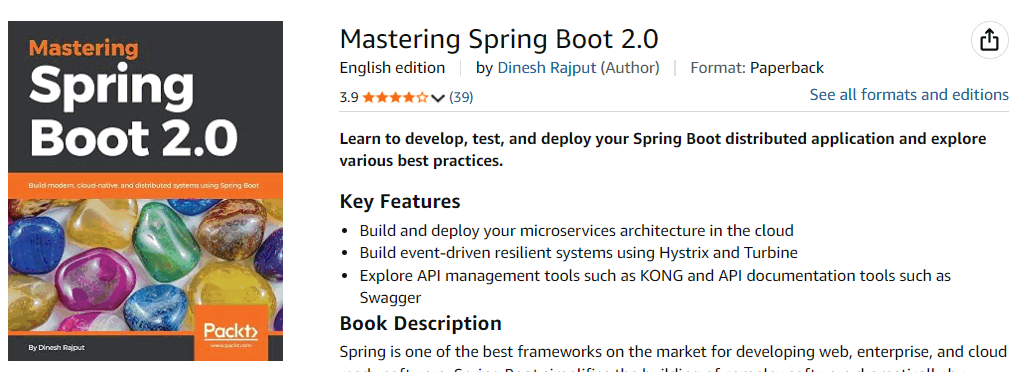Viewport: 1019px width, 372px height.
Task: Click the Packt logo on the book cover
Action: click(x=231, y=333)
